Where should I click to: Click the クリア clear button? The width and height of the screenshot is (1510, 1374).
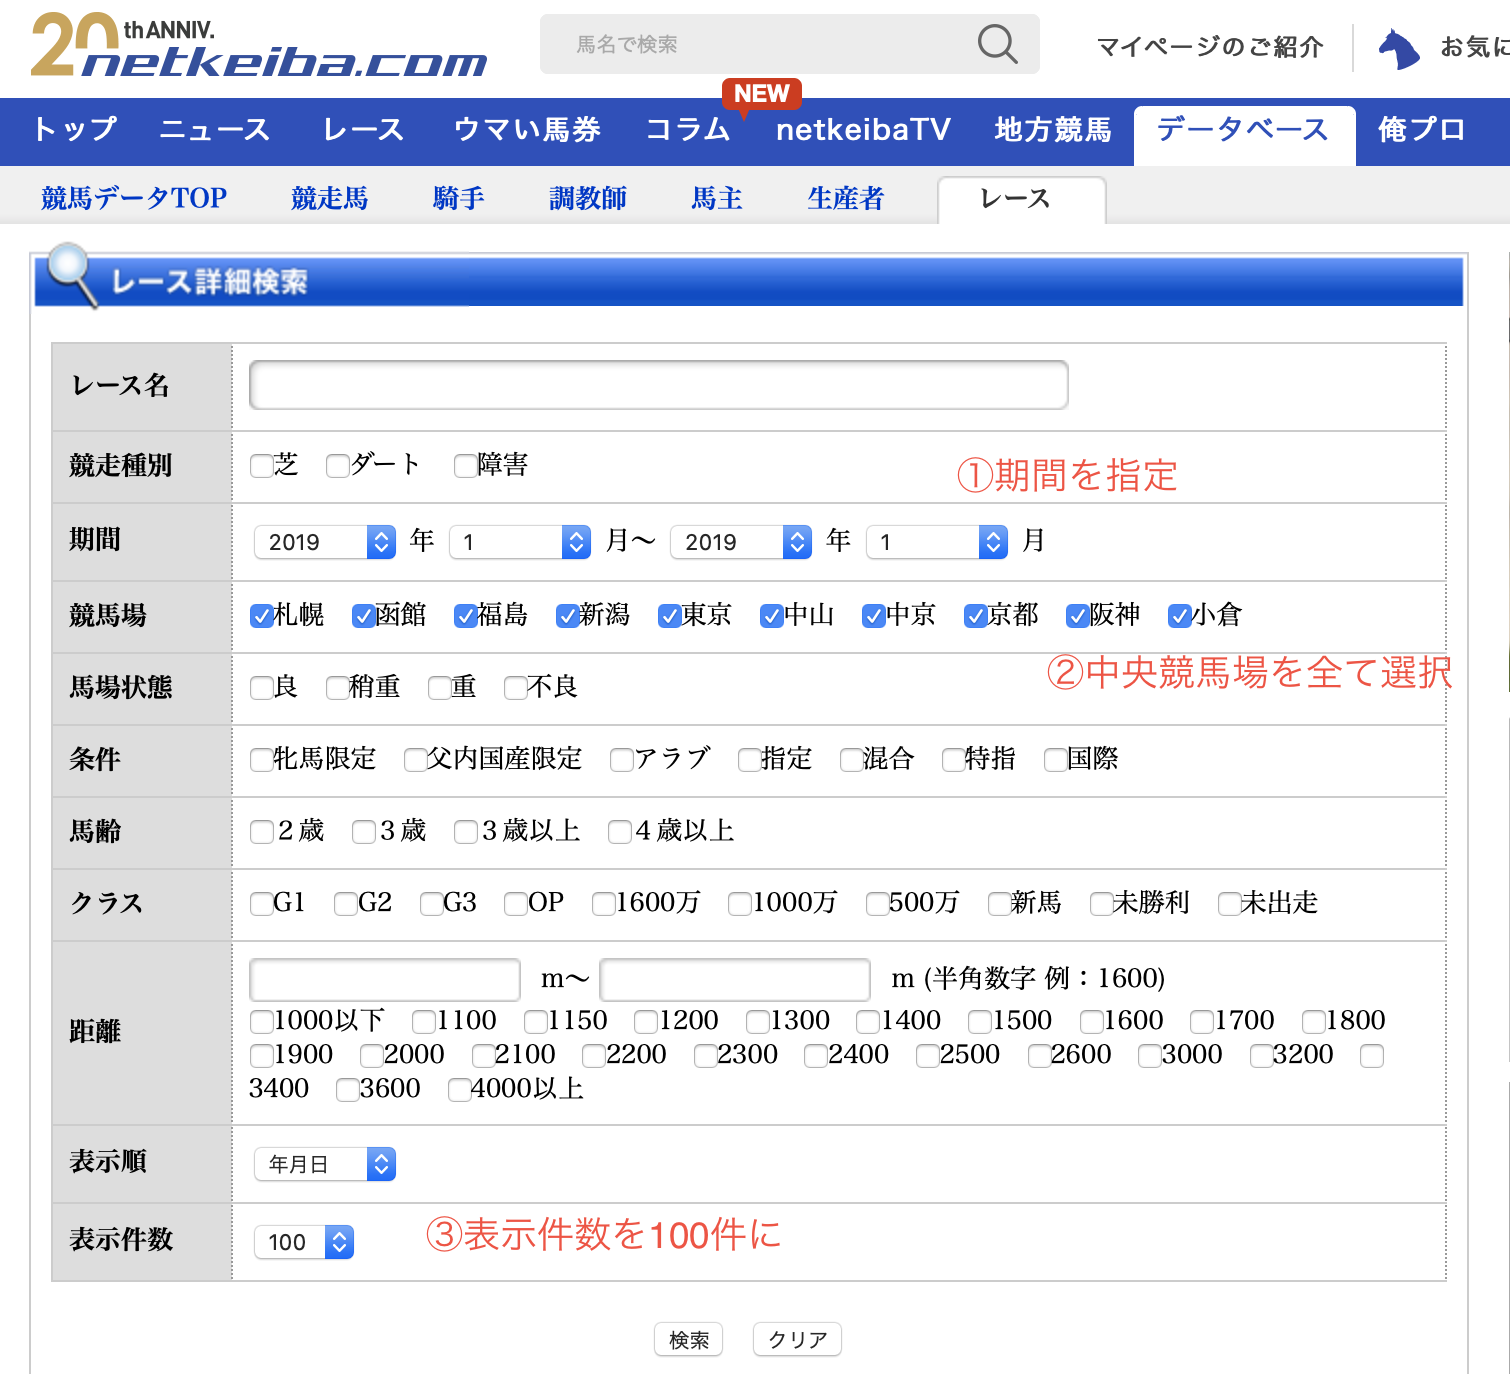click(797, 1339)
